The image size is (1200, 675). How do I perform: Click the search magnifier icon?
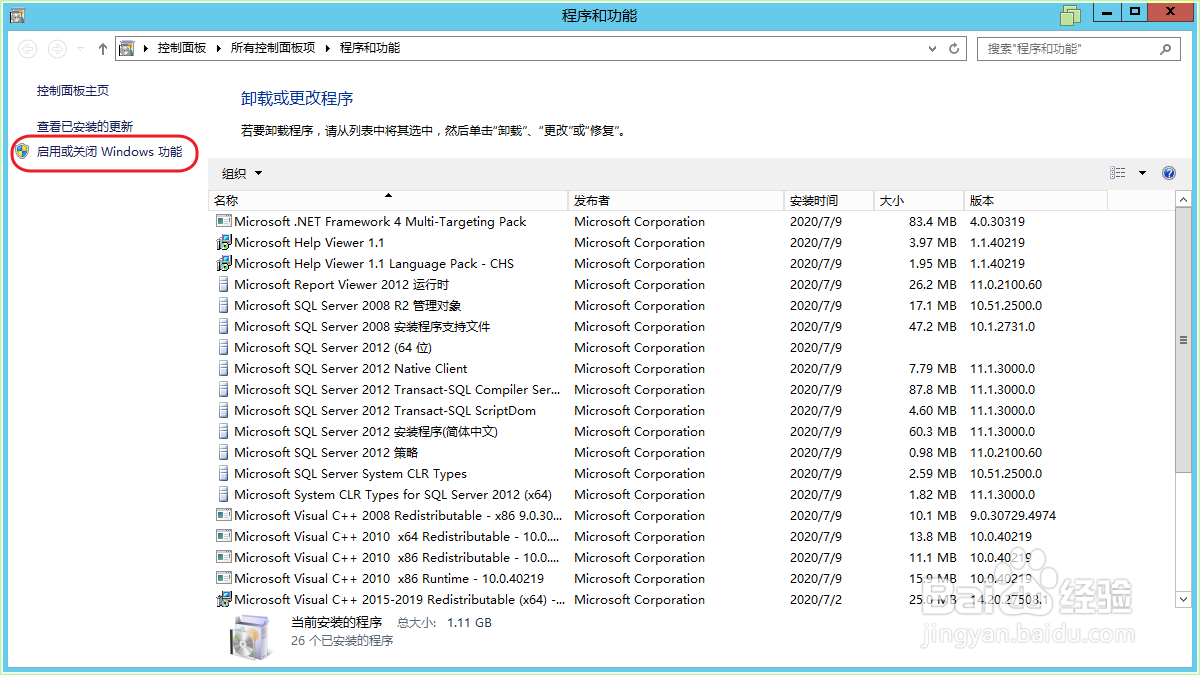(1166, 48)
